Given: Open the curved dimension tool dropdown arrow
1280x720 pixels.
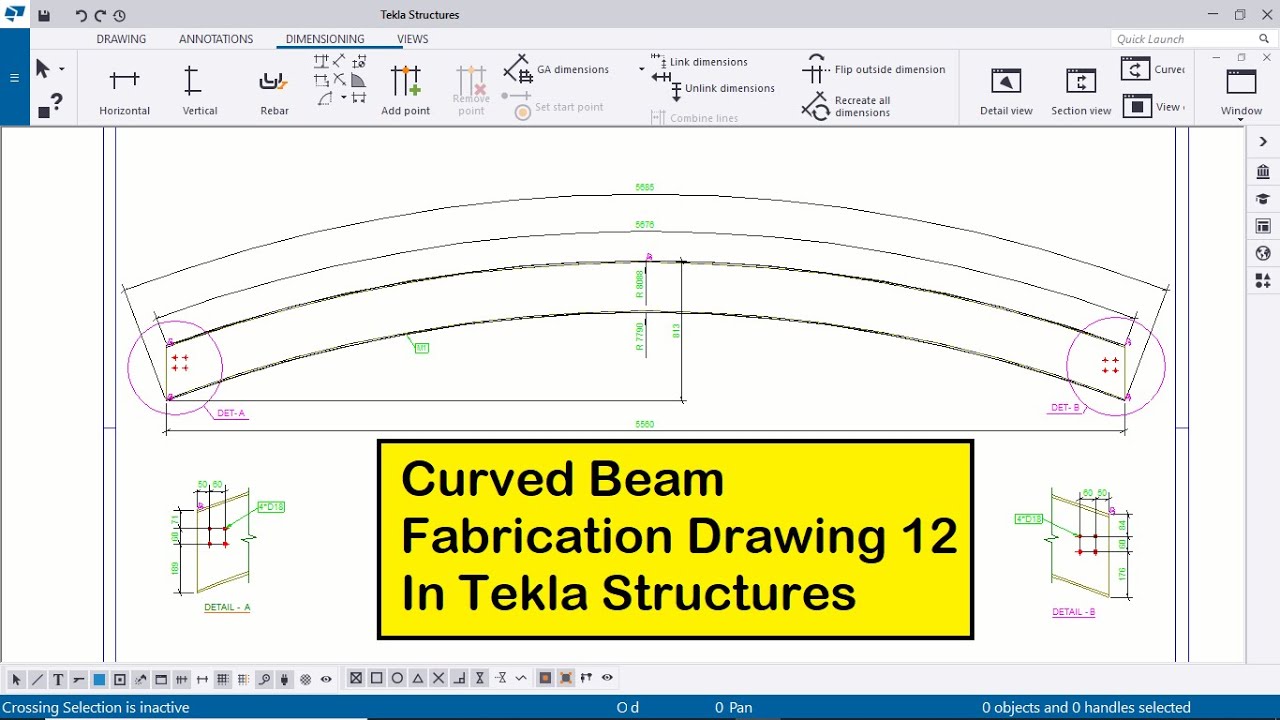Looking at the screenshot, I should coord(343,98).
